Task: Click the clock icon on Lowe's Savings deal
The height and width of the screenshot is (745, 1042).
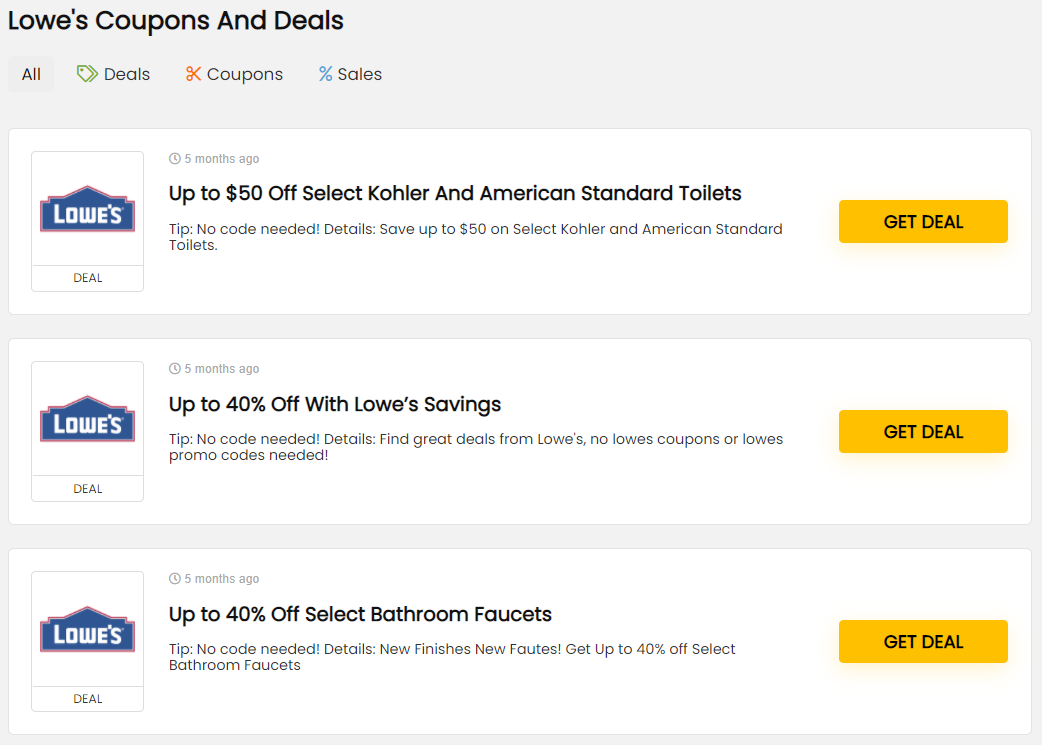Action: (x=175, y=369)
